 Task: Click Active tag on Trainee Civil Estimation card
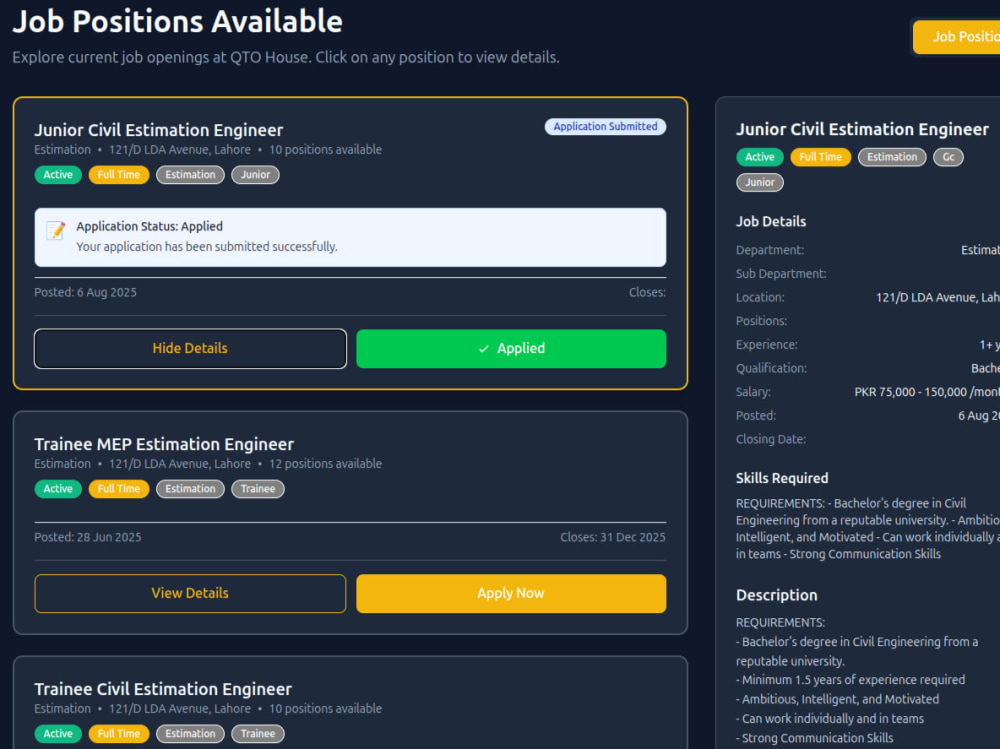(x=58, y=734)
